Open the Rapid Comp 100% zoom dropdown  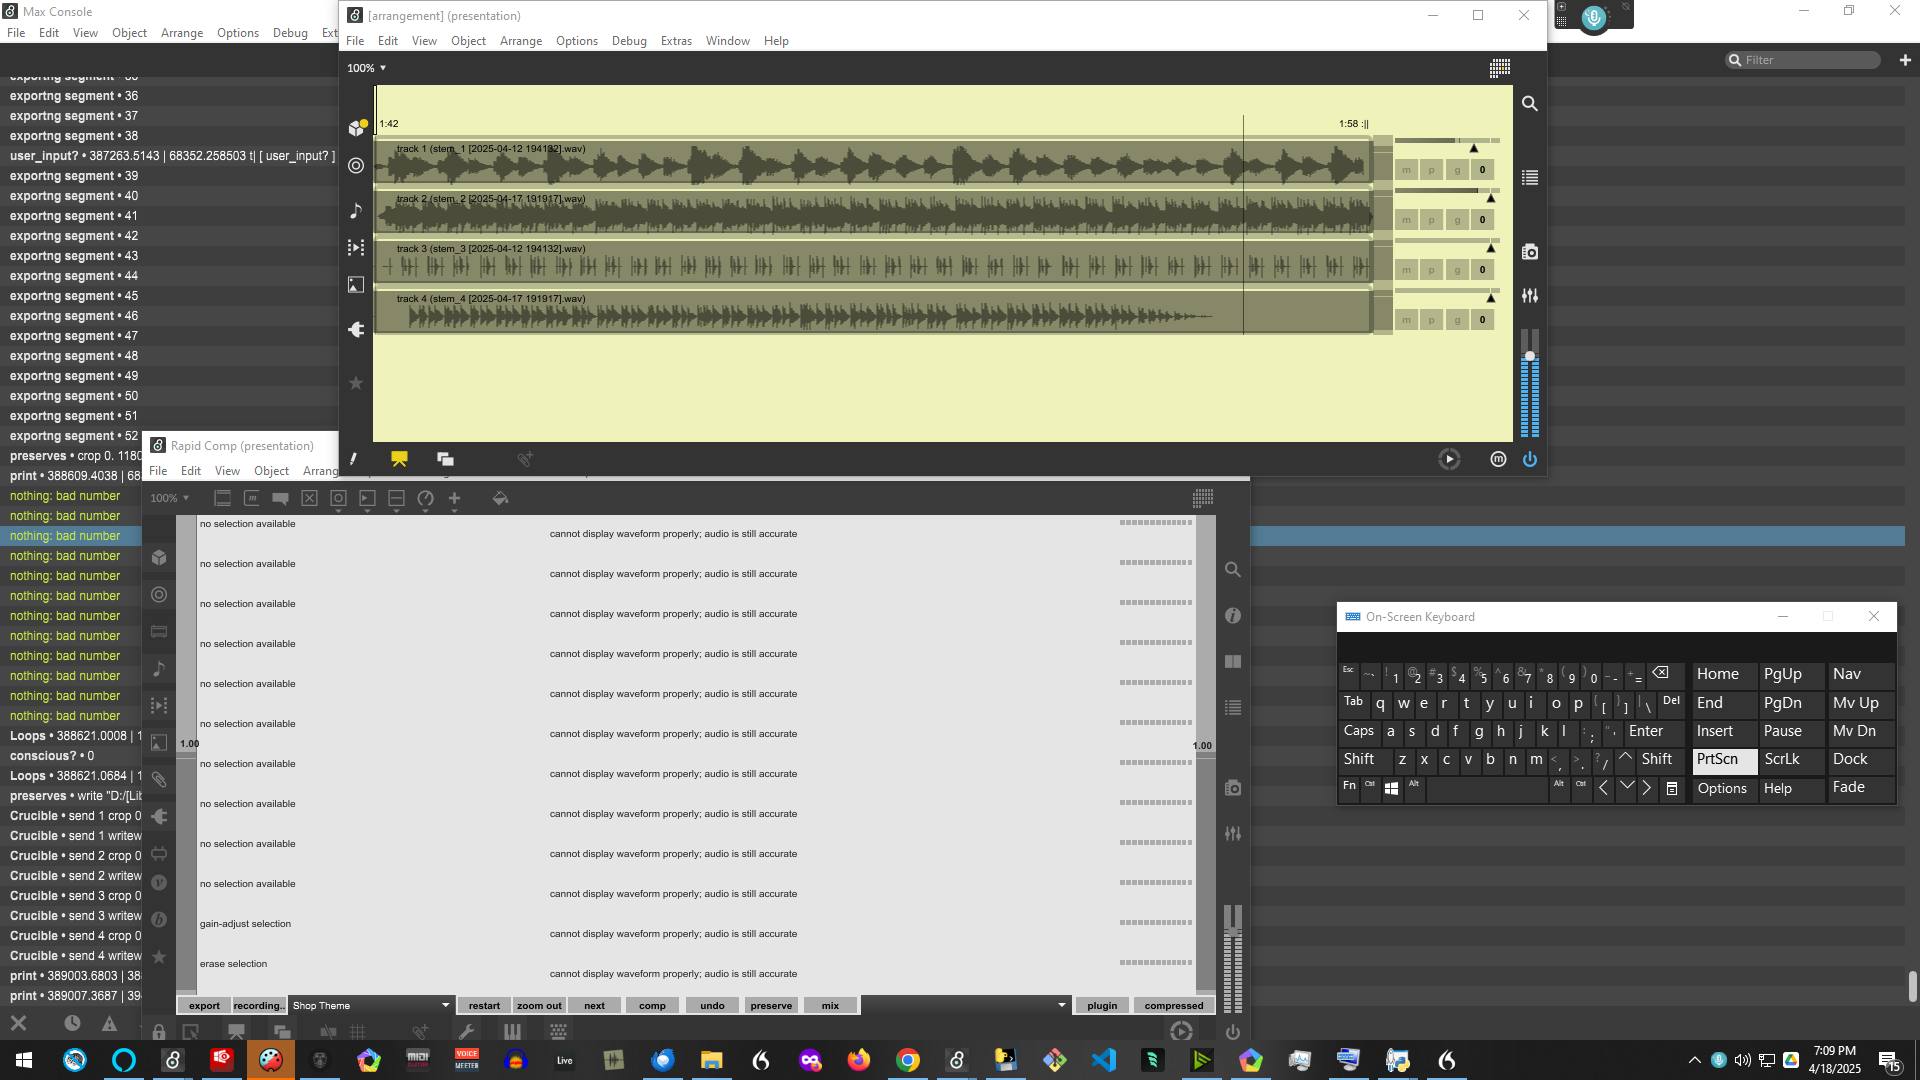(170, 498)
